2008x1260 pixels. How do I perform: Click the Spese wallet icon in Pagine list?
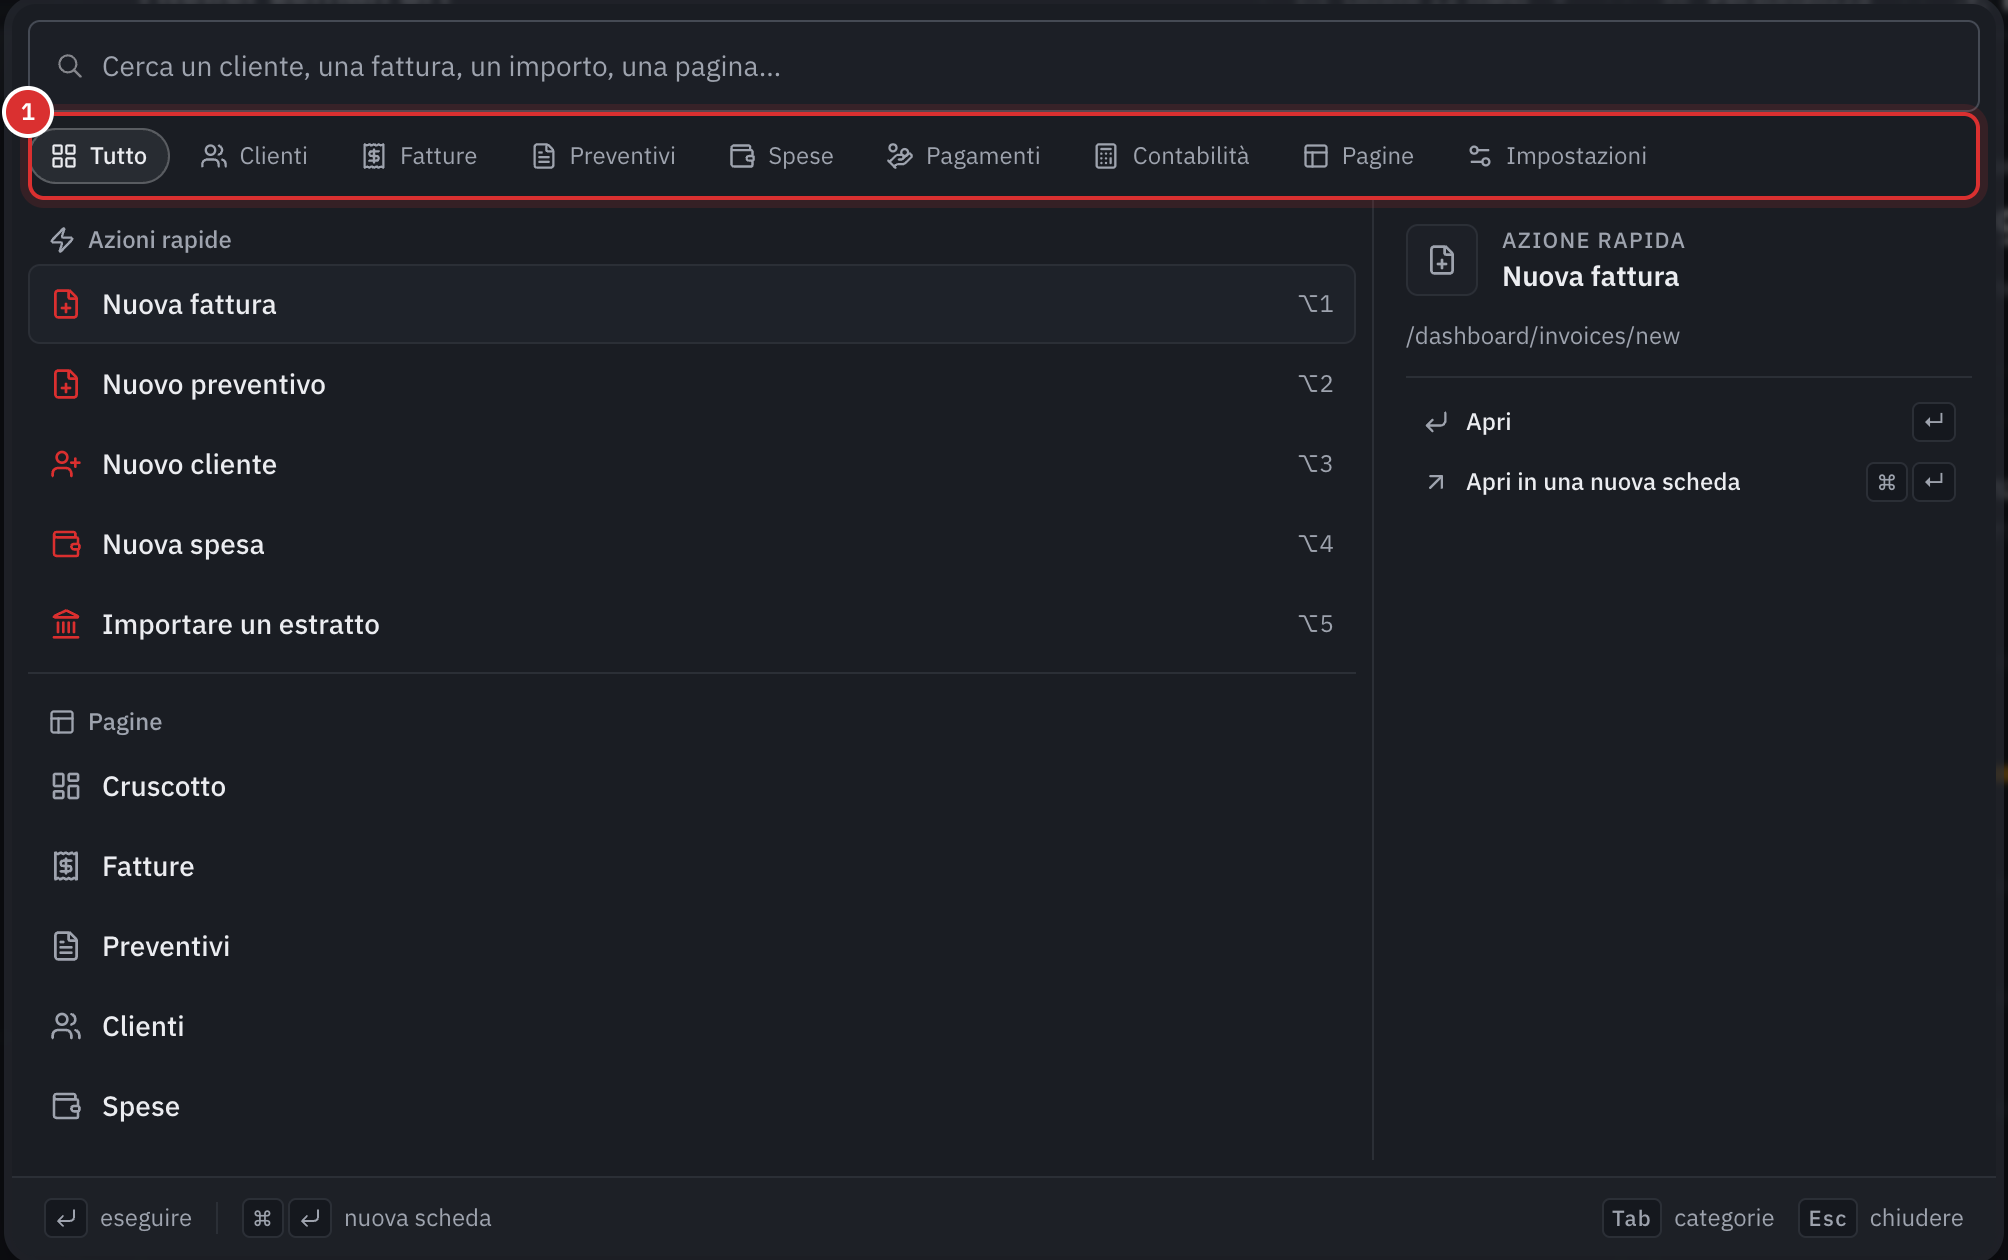coord(66,1106)
